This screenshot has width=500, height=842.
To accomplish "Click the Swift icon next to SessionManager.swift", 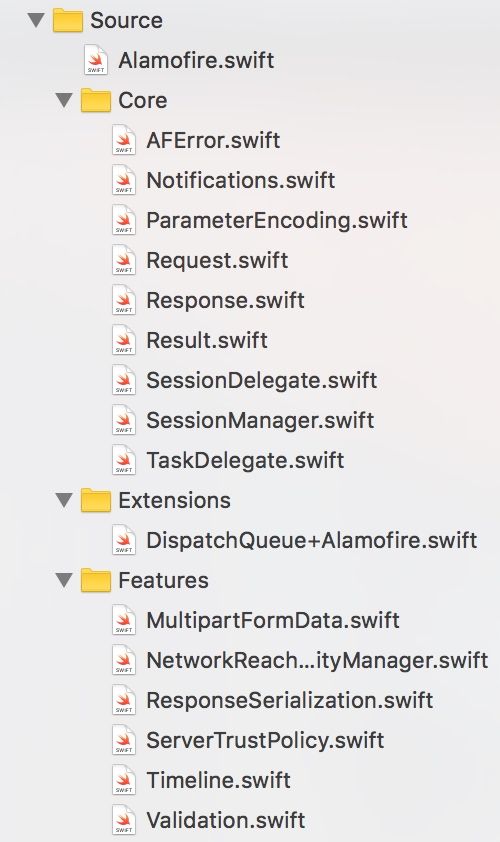I will pos(124,420).
